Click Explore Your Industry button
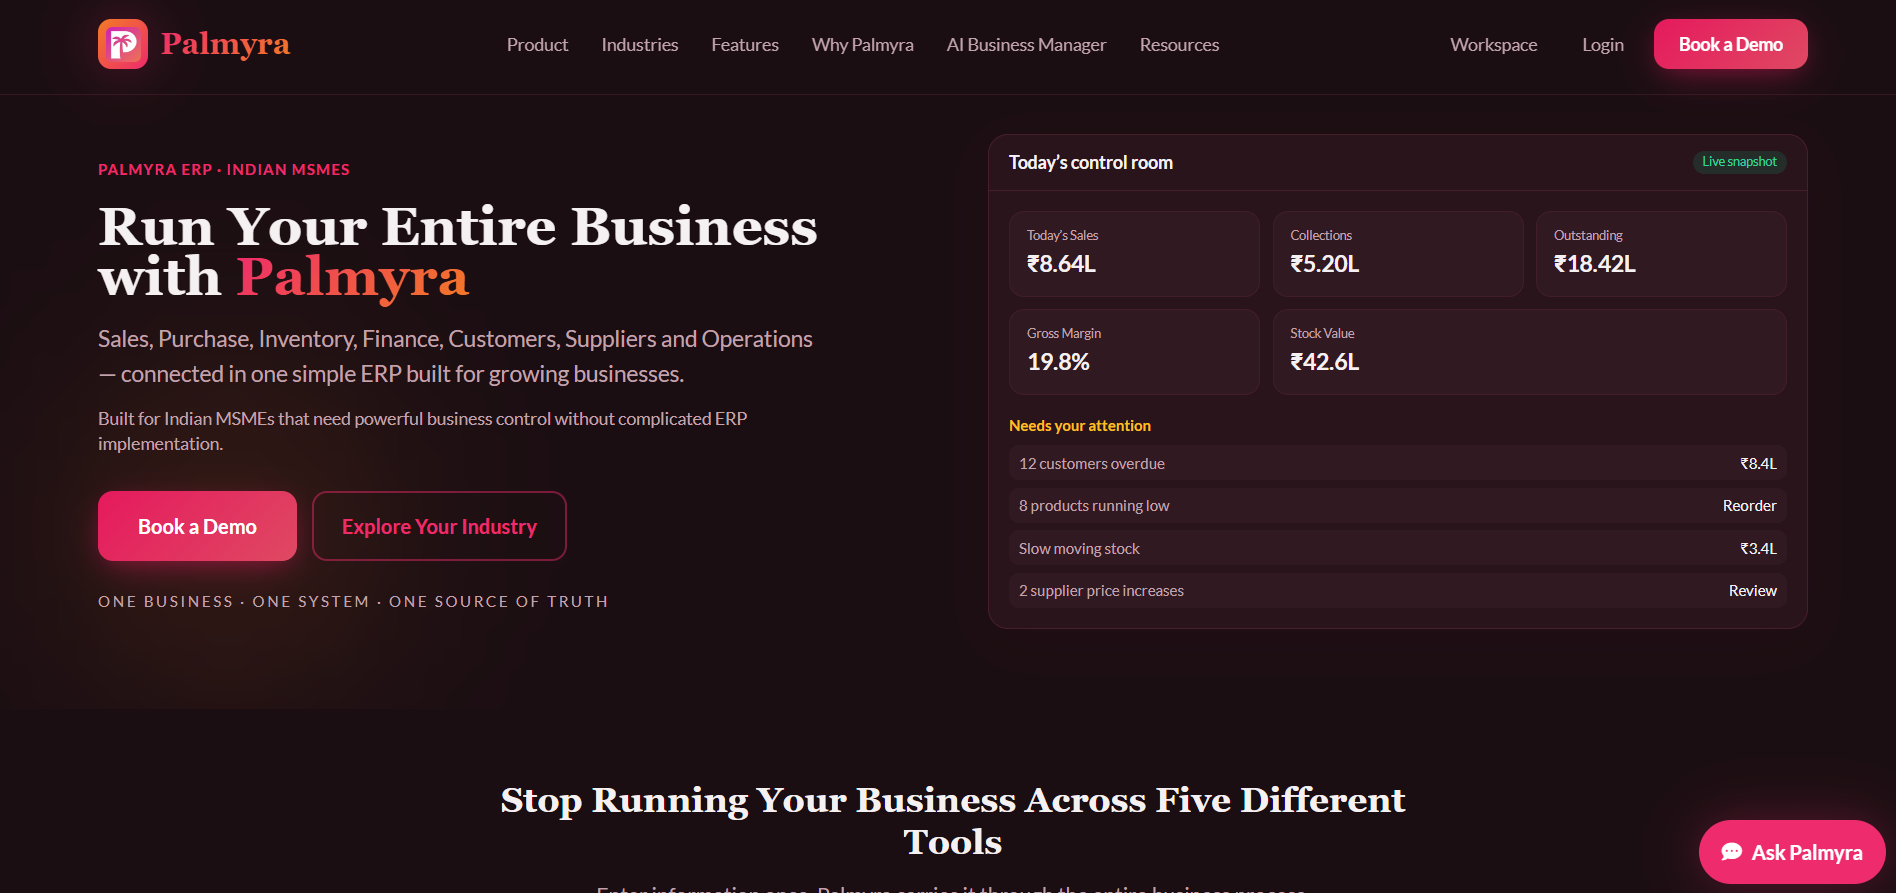The image size is (1896, 893). (x=439, y=526)
